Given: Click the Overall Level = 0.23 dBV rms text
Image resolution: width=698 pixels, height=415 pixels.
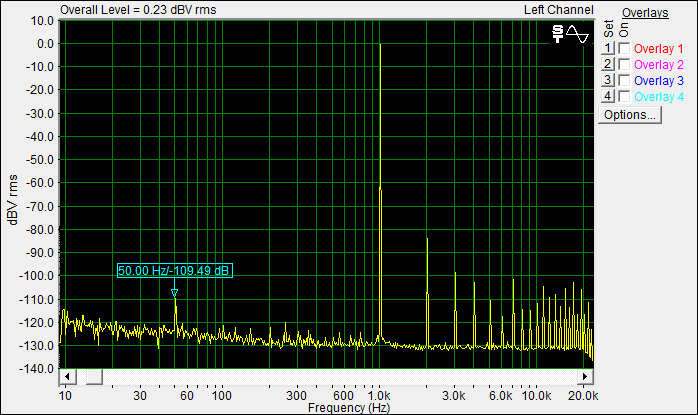Looking at the screenshot, I should coord(138,10).
